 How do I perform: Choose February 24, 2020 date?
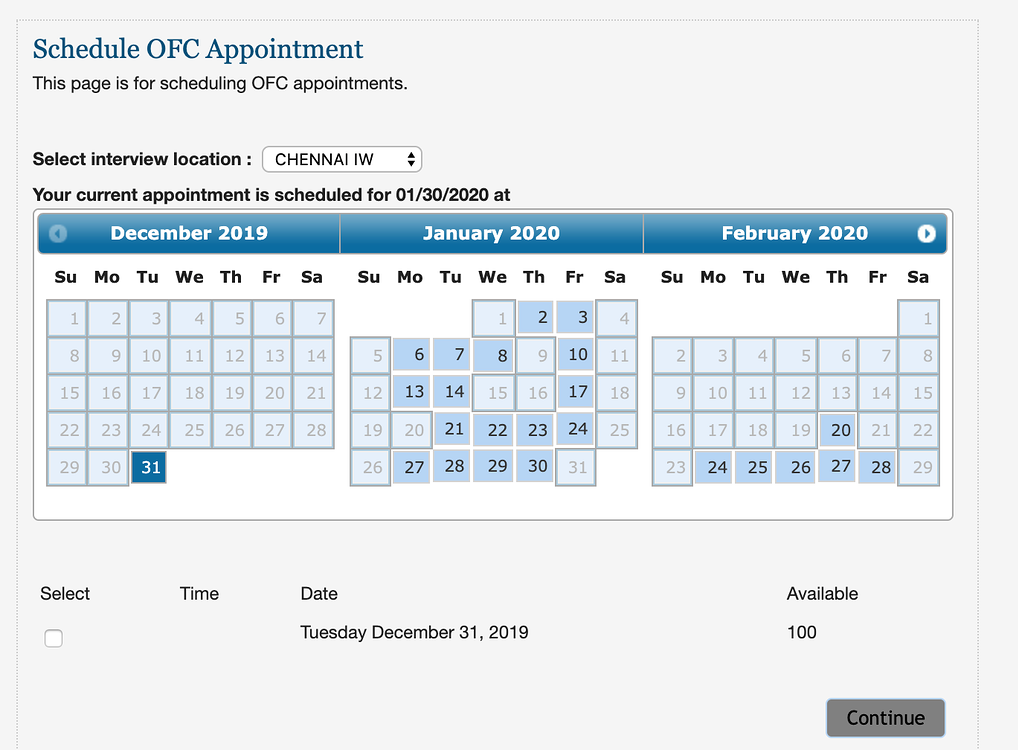tap(714, 467)
